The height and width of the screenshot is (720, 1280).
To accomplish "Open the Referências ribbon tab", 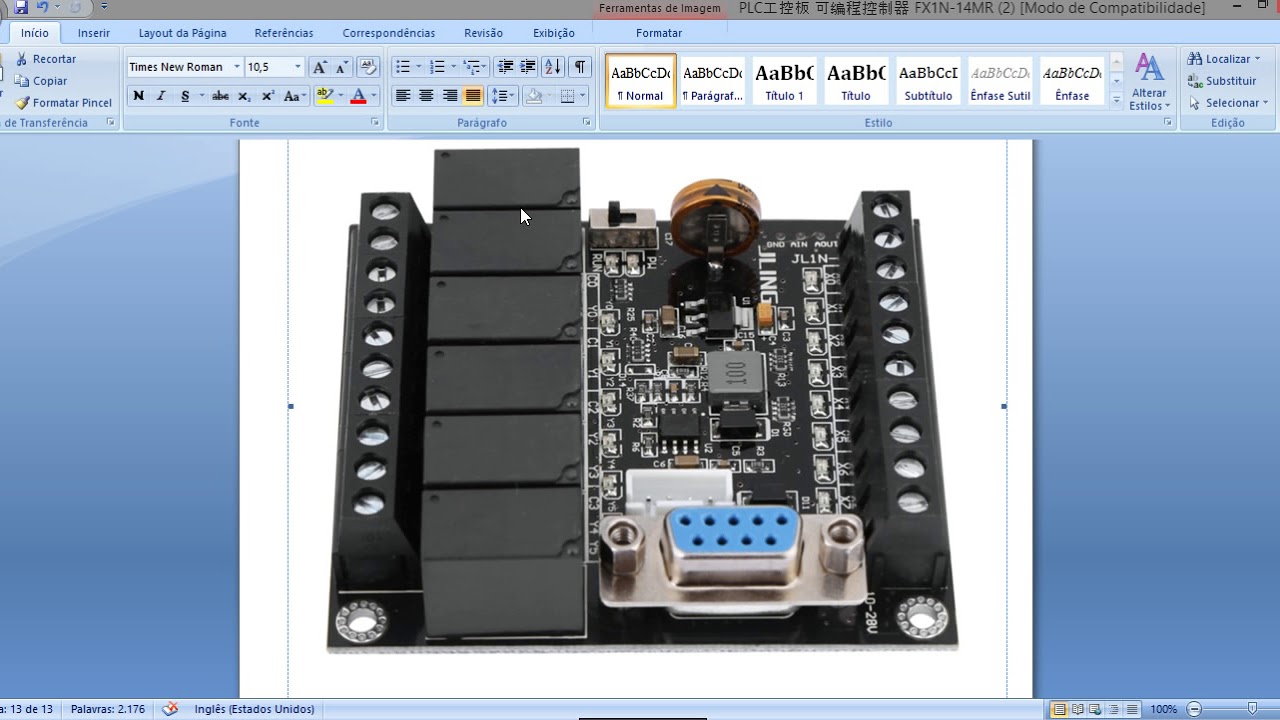I will pos(284,33).
